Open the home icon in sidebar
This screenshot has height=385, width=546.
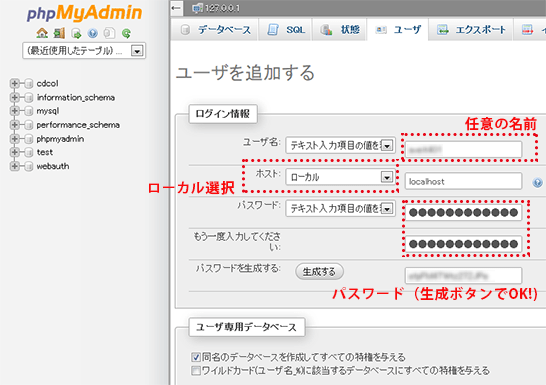coord(42,33)
